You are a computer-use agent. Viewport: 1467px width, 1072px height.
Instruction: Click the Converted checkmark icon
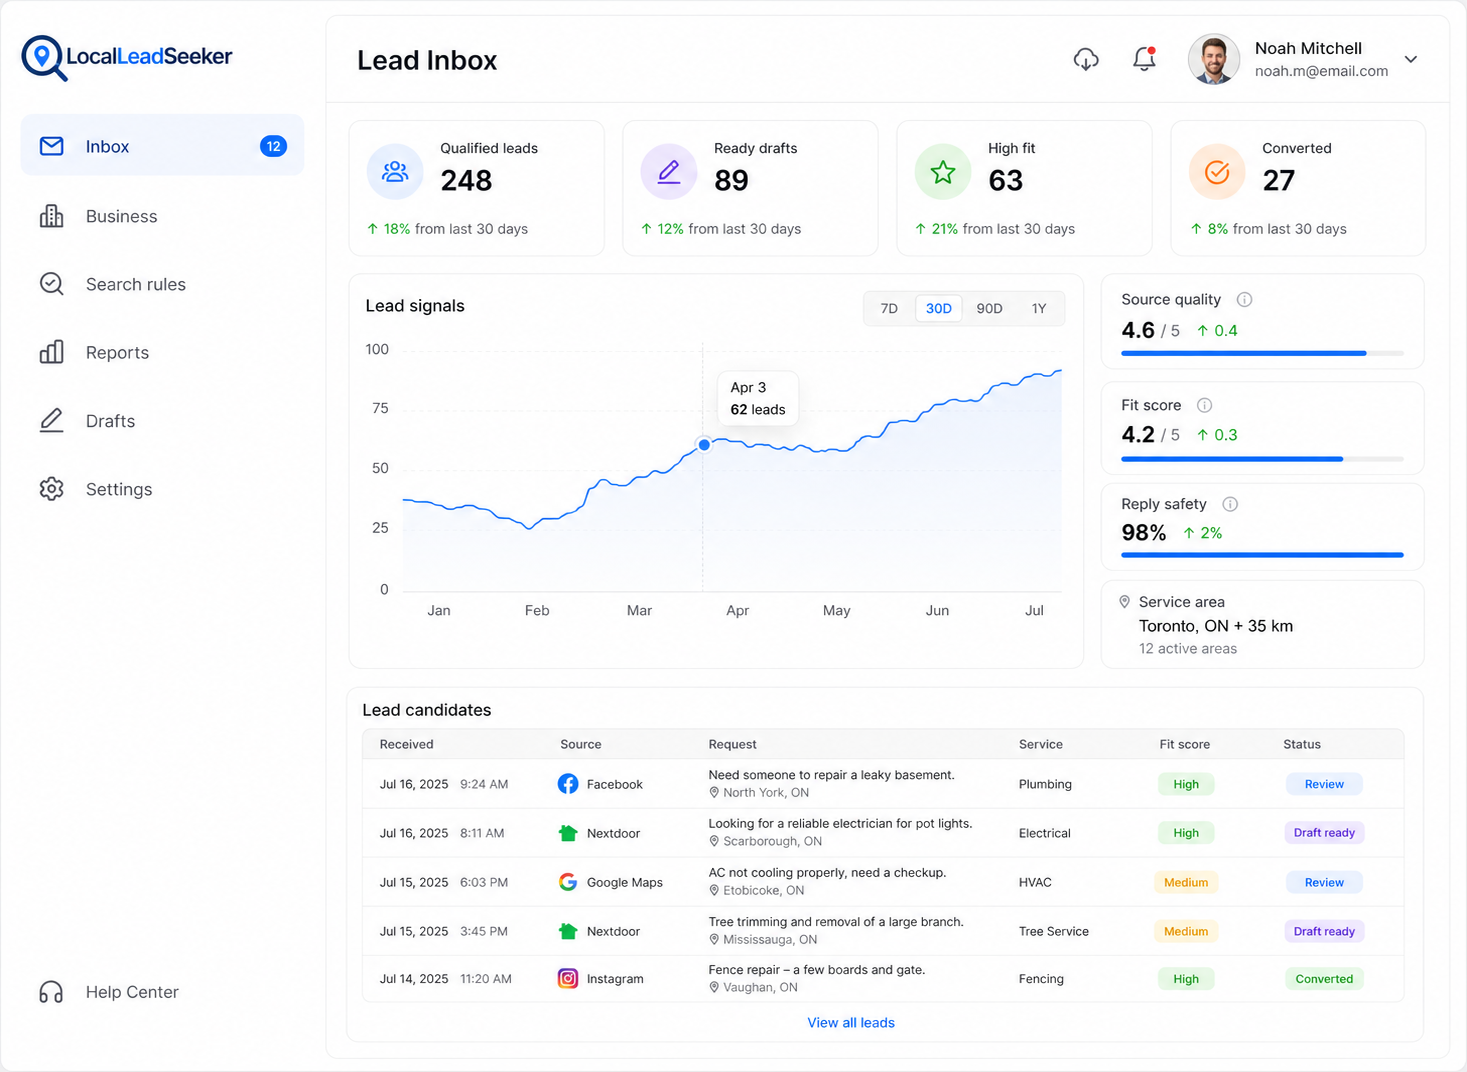click(x=1217, y=172)
